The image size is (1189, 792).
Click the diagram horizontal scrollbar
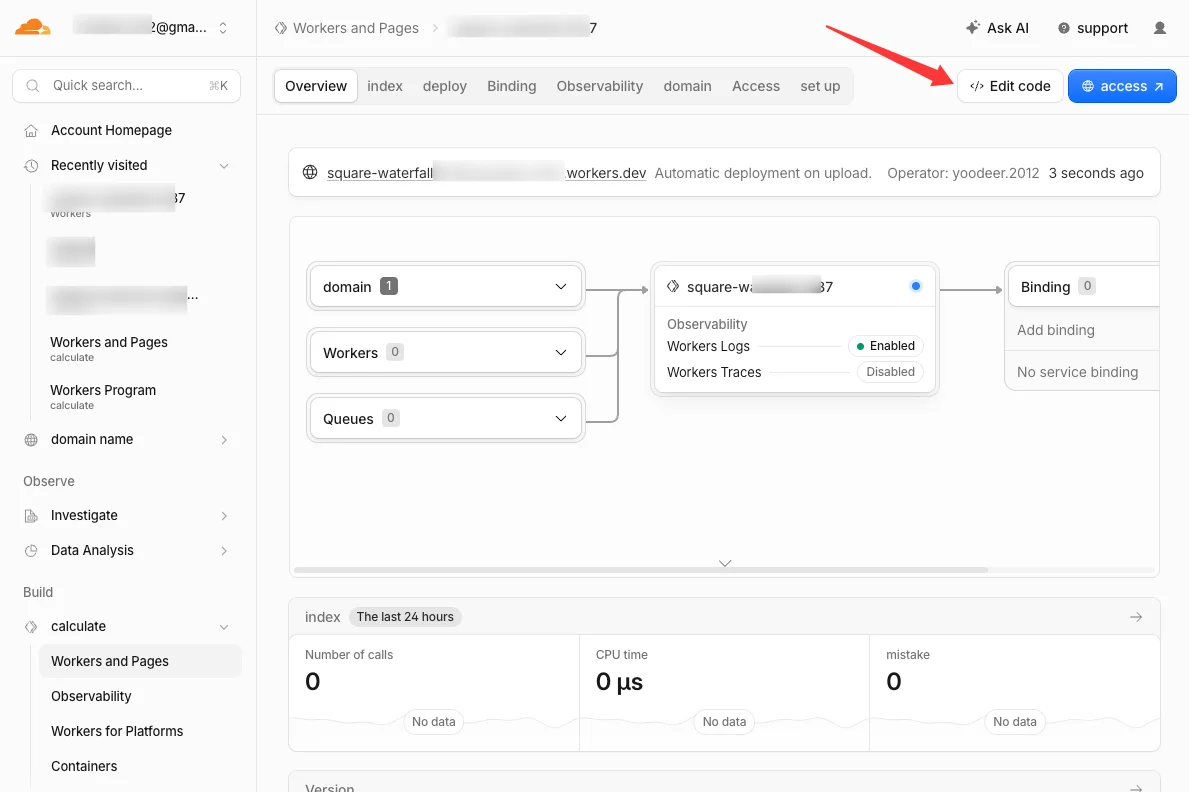pyautogui.click(x=641, y=570)
